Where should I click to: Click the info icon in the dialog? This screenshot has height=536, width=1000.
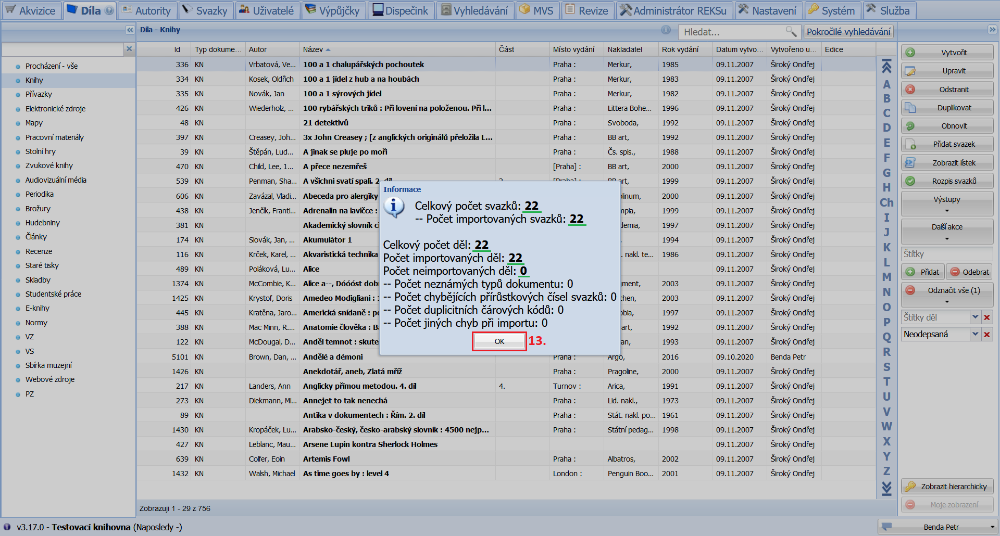(x=395, y=206)
